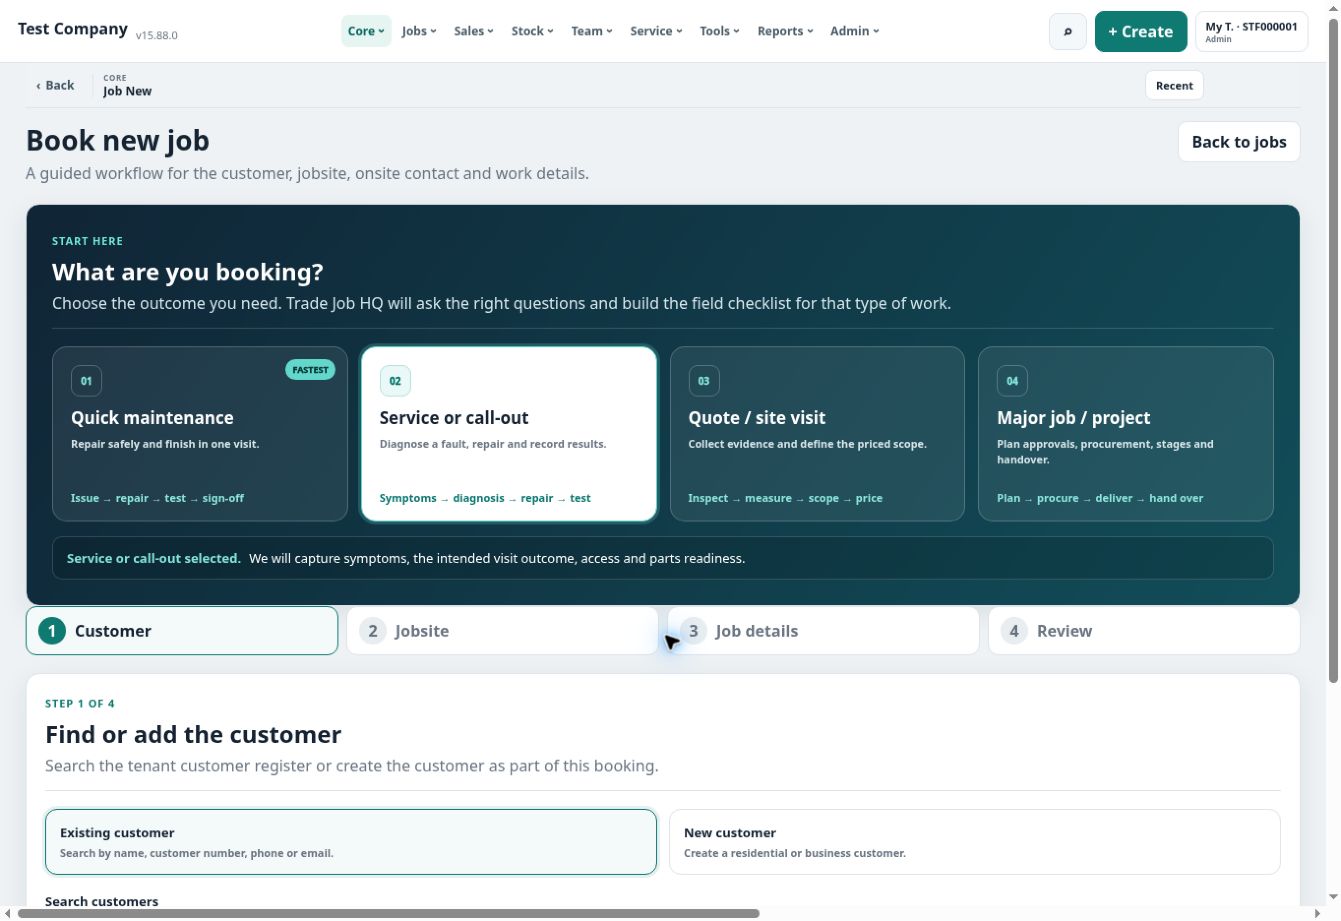Click the 01 number badge on Quick maintenance
This screenshot has width=1341, height=921.
click(x=86, y=381)
